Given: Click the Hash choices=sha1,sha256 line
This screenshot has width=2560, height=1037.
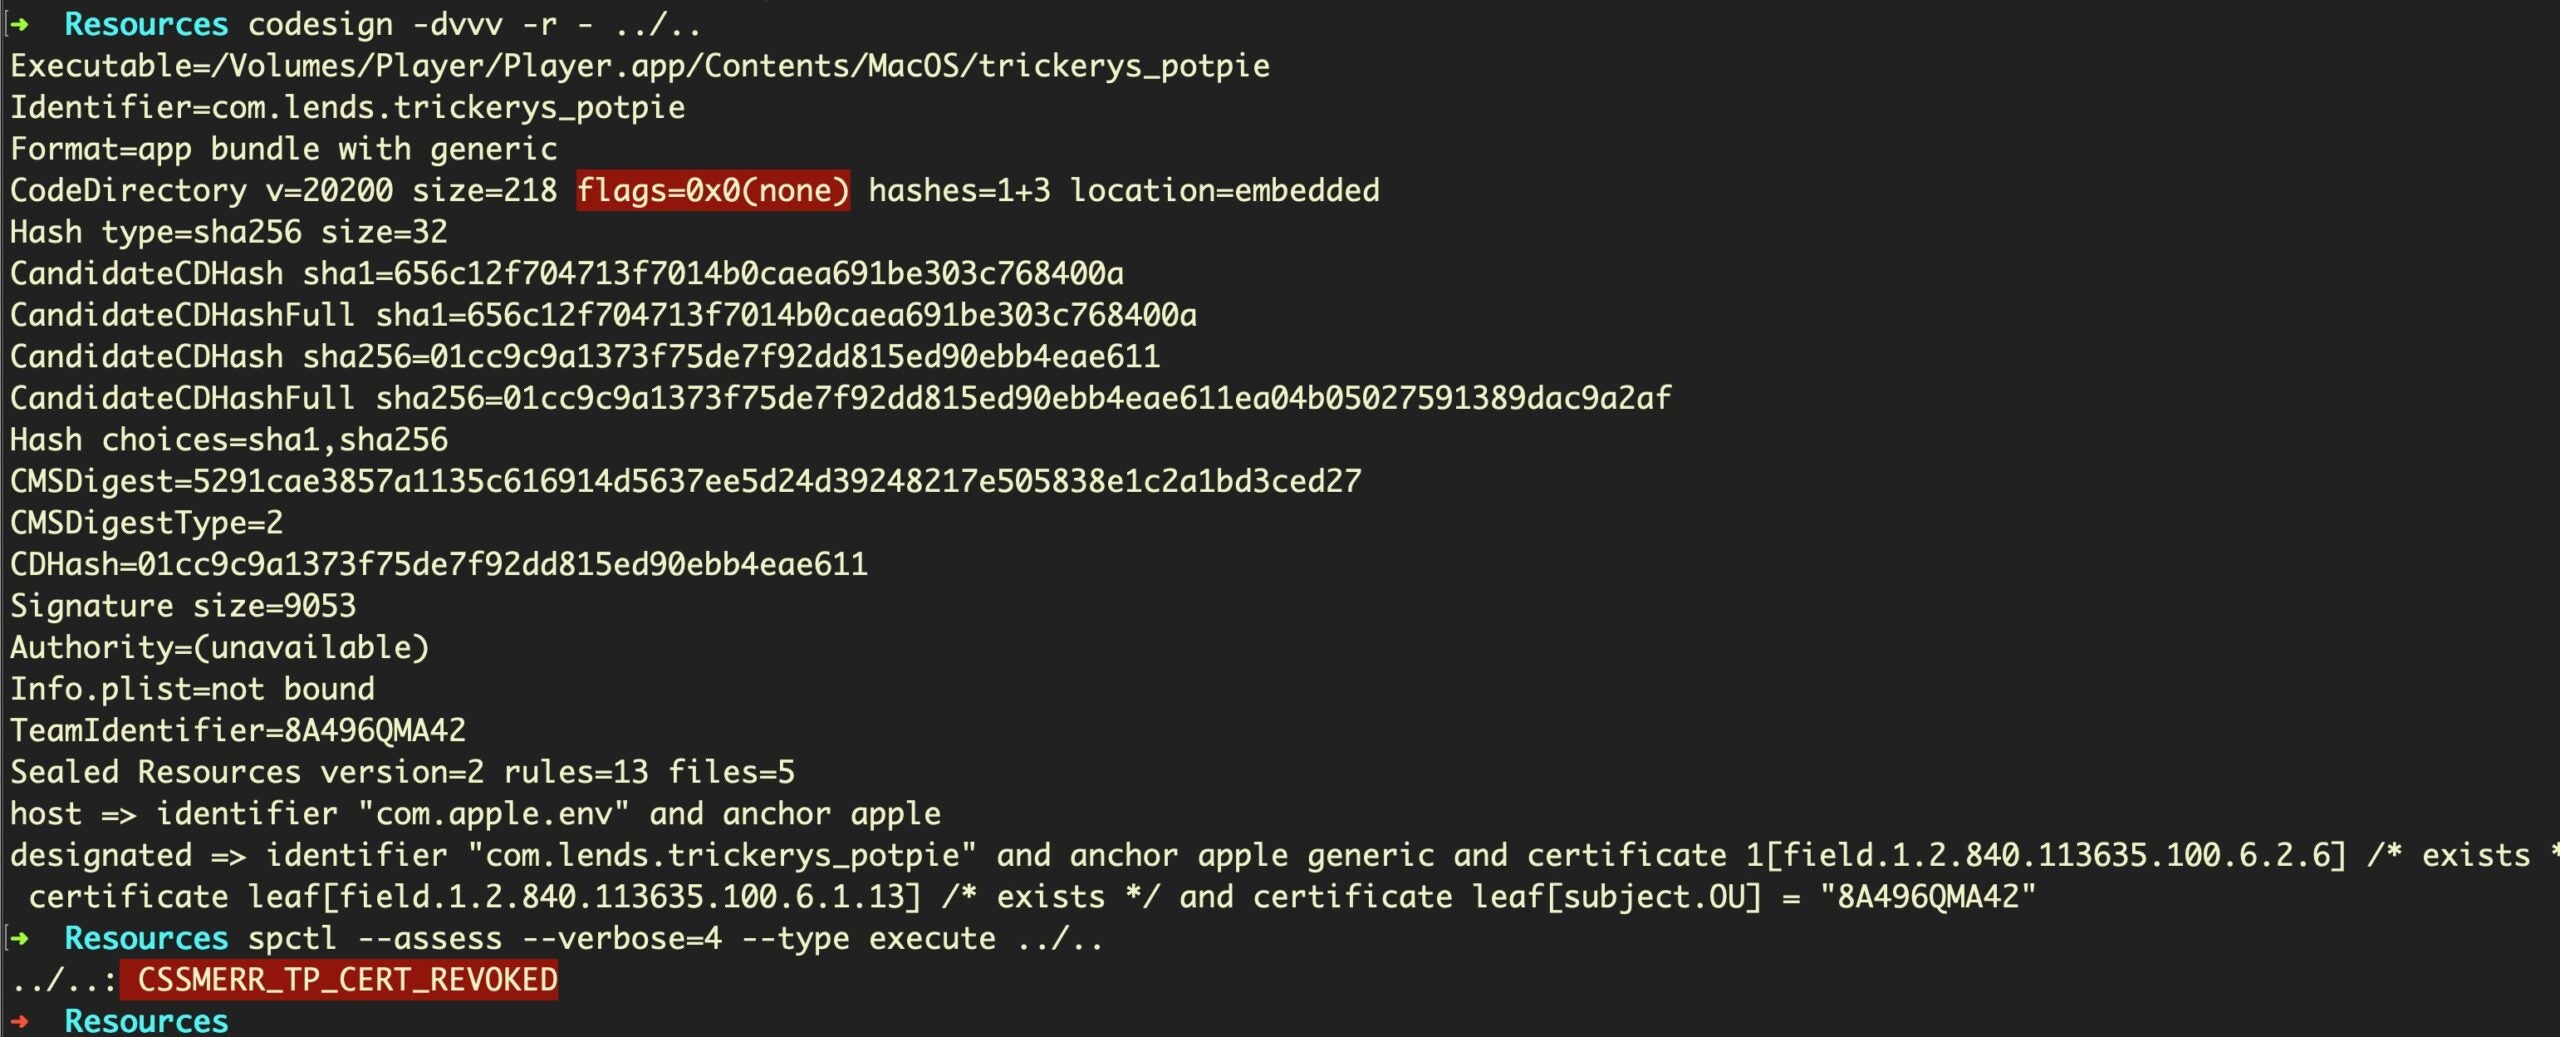Looking at the screenshot, I should point(229,440).
